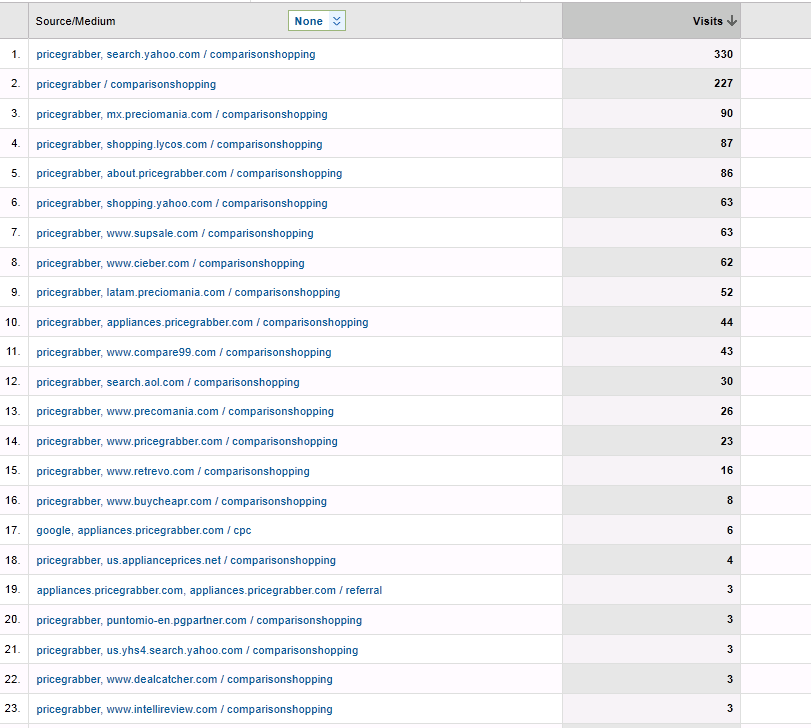Viewport: 811px width, 728px height.
Task: Click the search.aol.com comparisonshopping link
Action: click(168, 382)
